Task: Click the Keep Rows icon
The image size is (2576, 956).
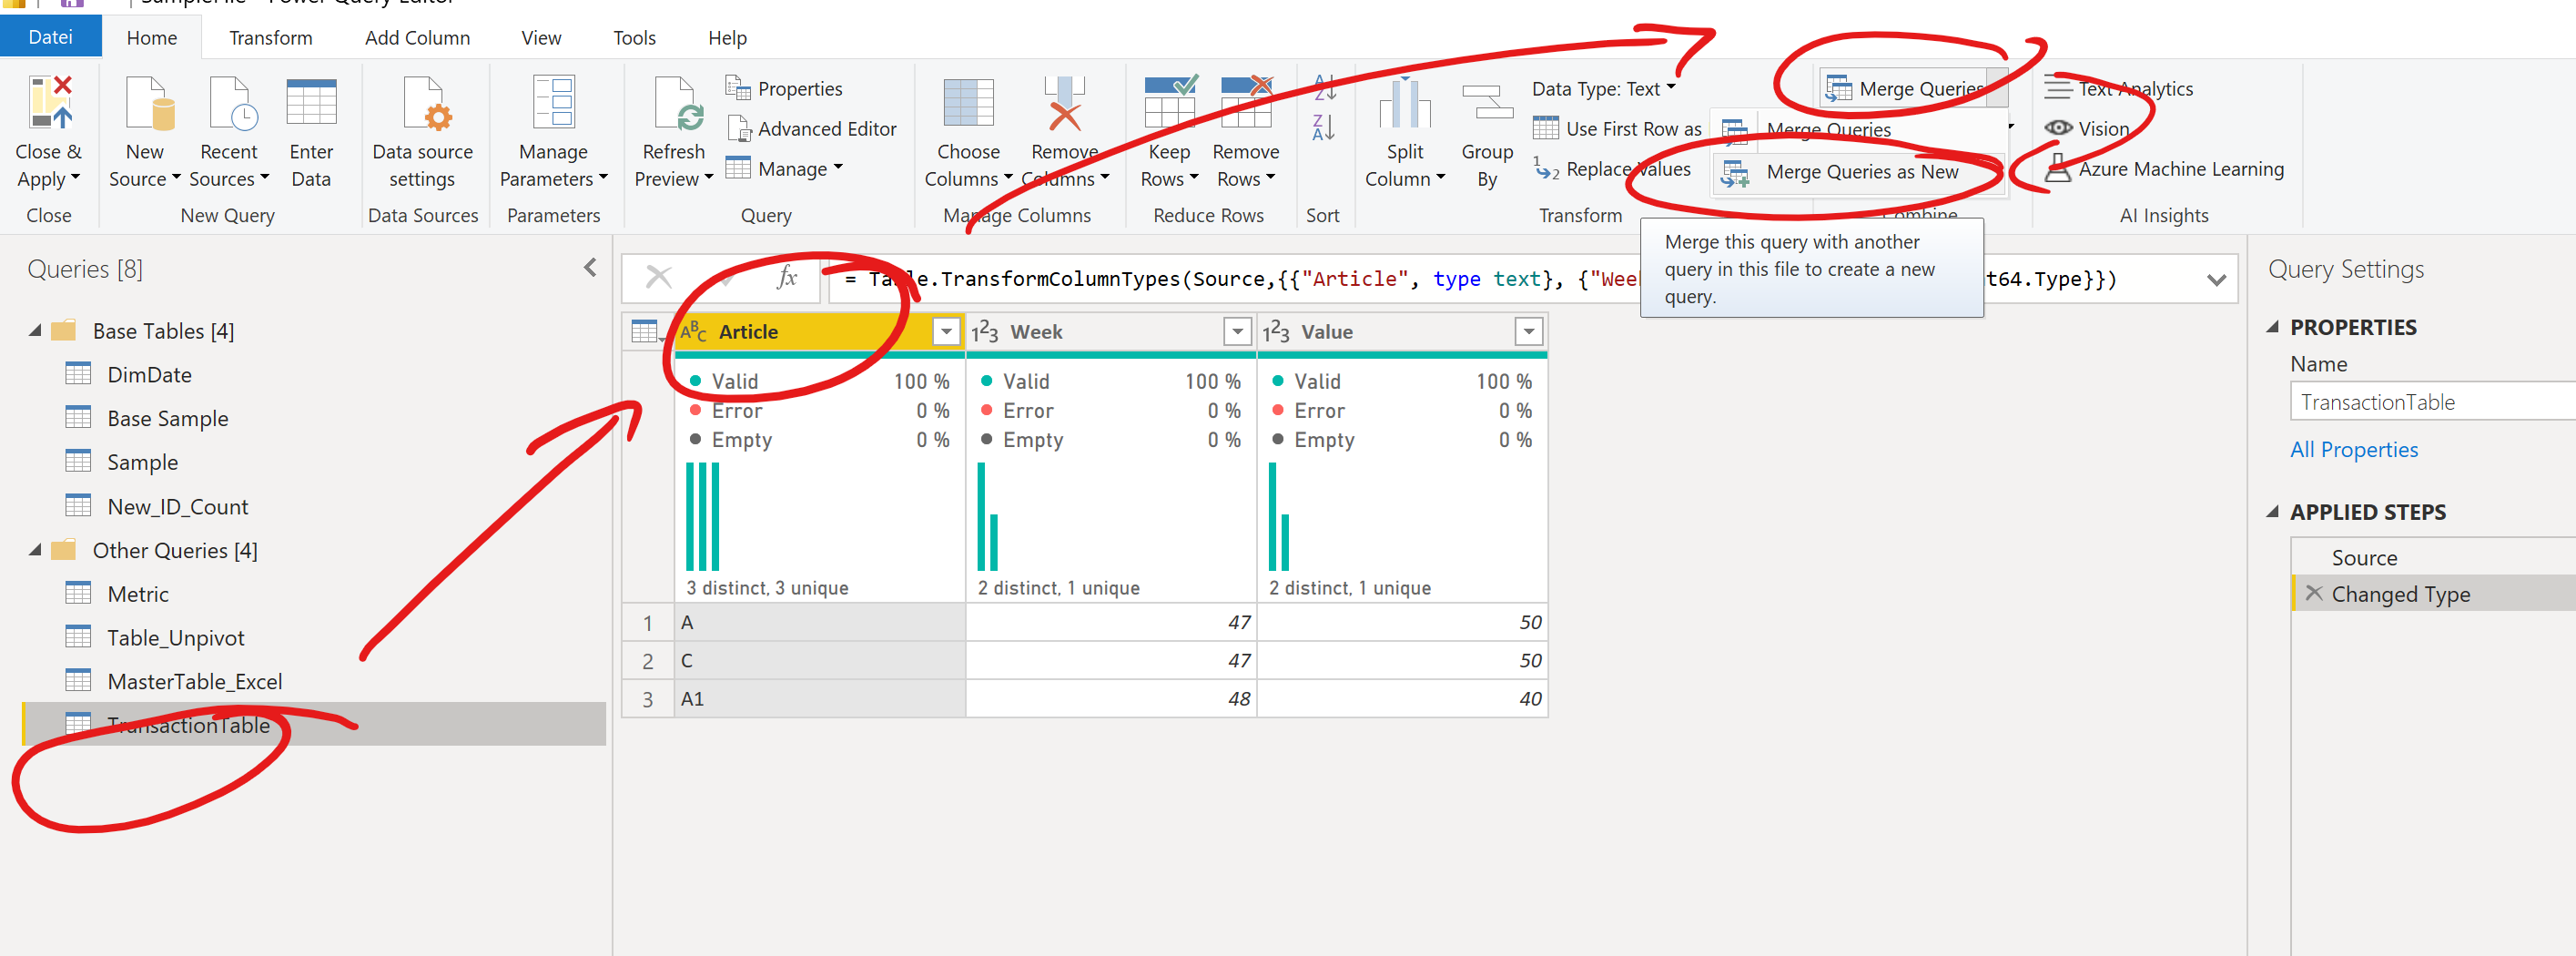Action: pyautogui.click(x=1170, y=102)
